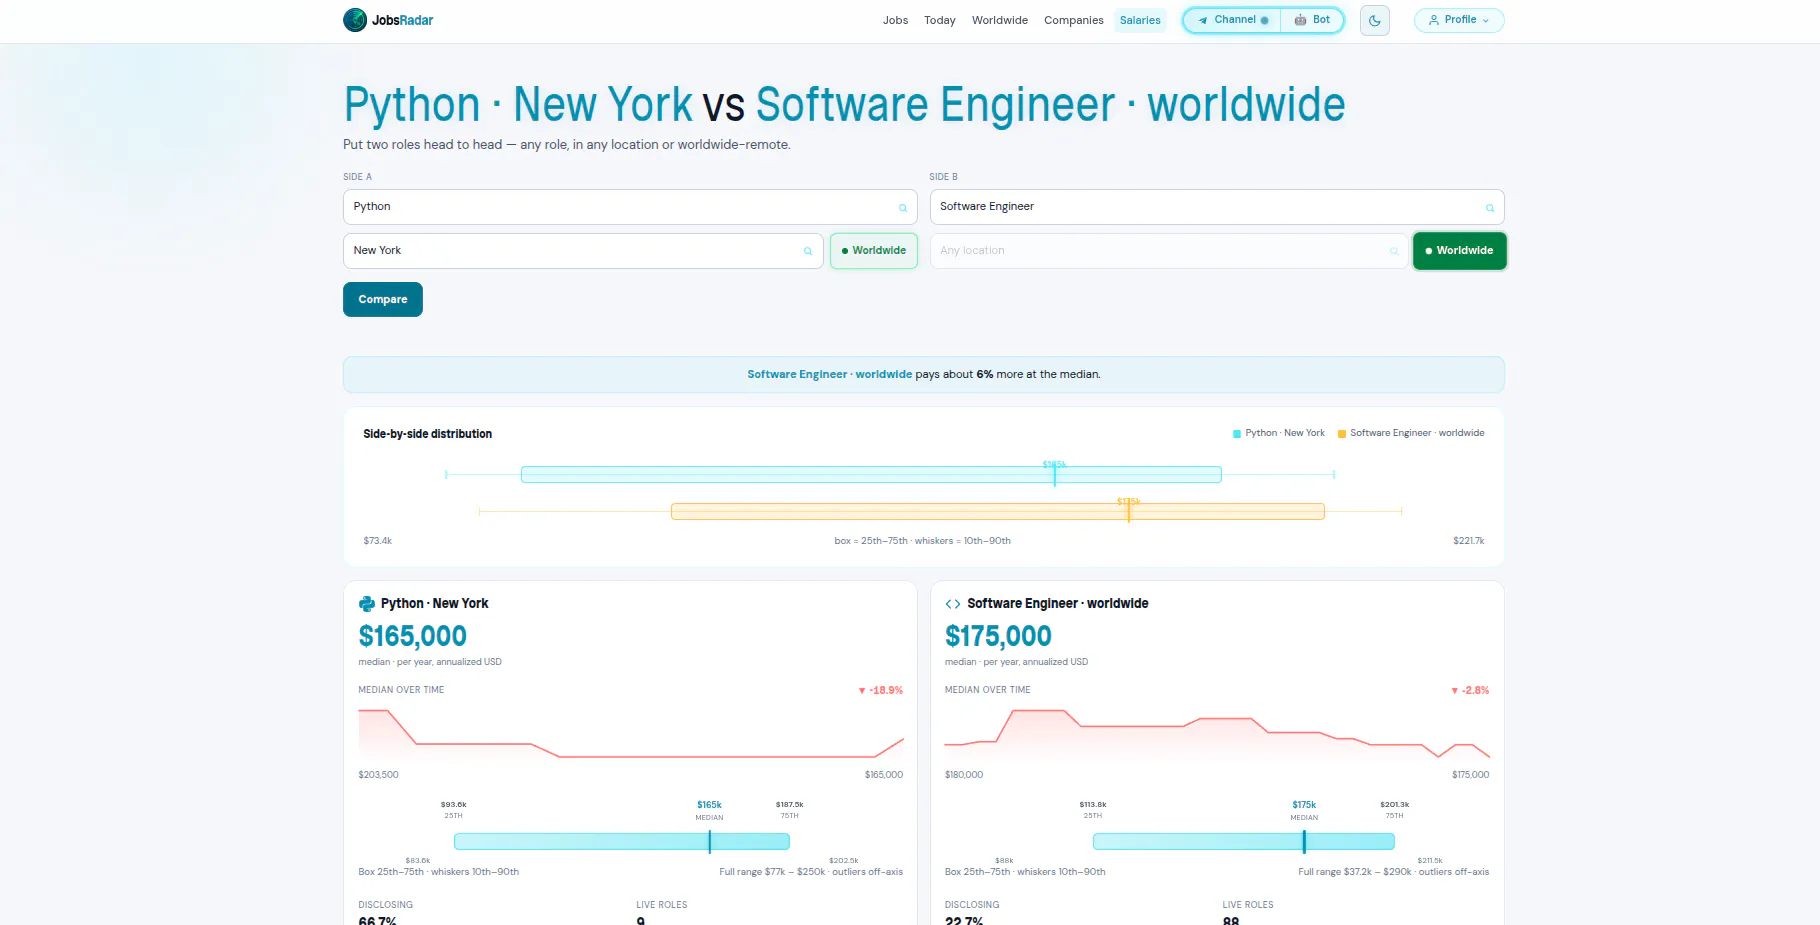Click the Side A role input with Python
This screenshot has width=1820, height=925.
pyautogui.click(x=630, y=207)
